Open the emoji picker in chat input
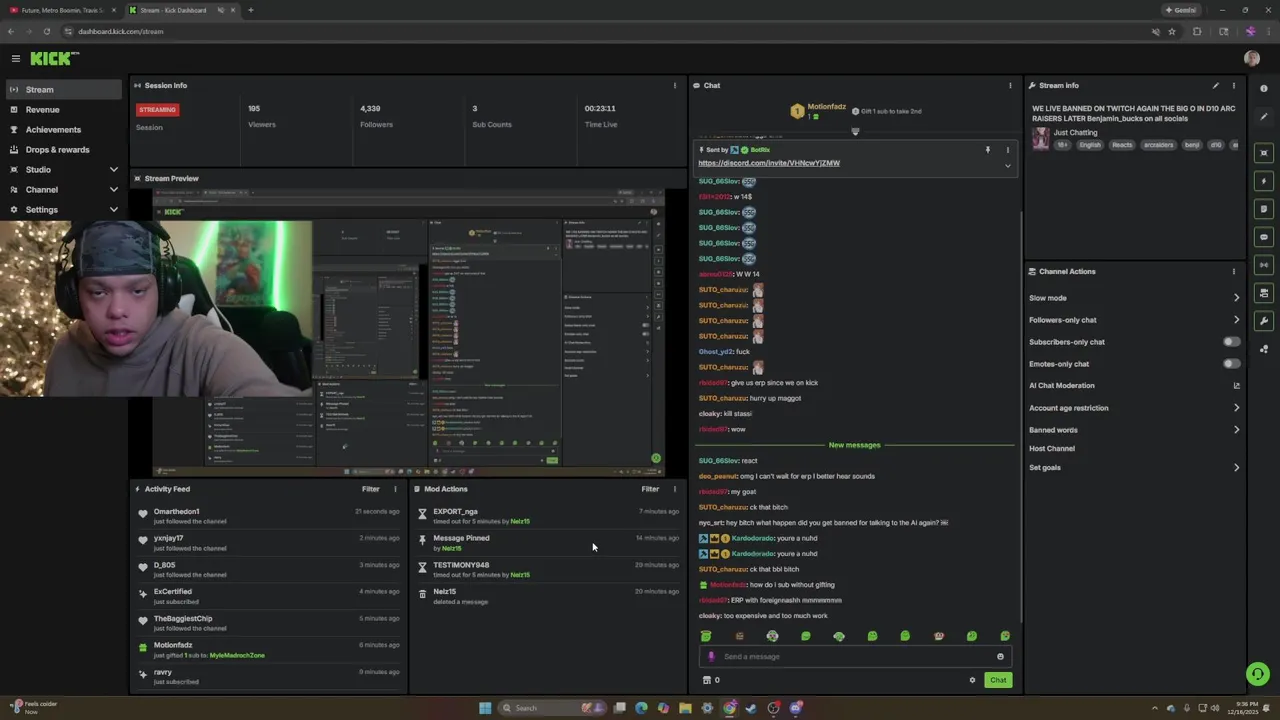The image size is (1280, 720). (x=1000, y=657)
